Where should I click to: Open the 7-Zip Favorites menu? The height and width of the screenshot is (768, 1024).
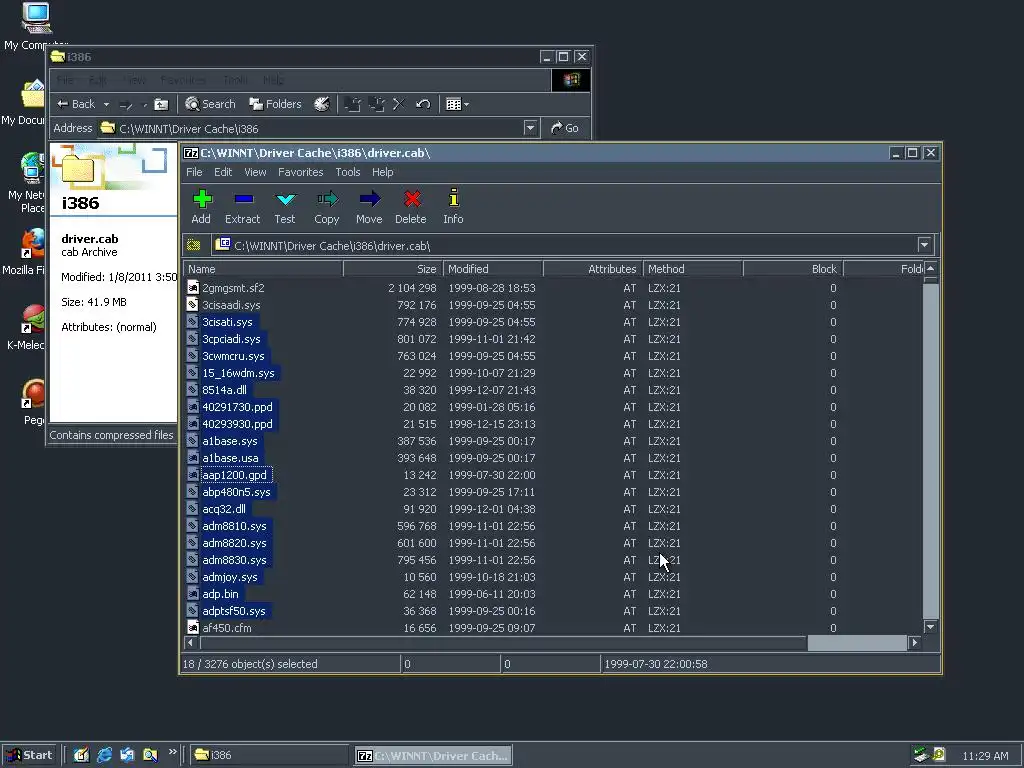(x=300, y=172)
